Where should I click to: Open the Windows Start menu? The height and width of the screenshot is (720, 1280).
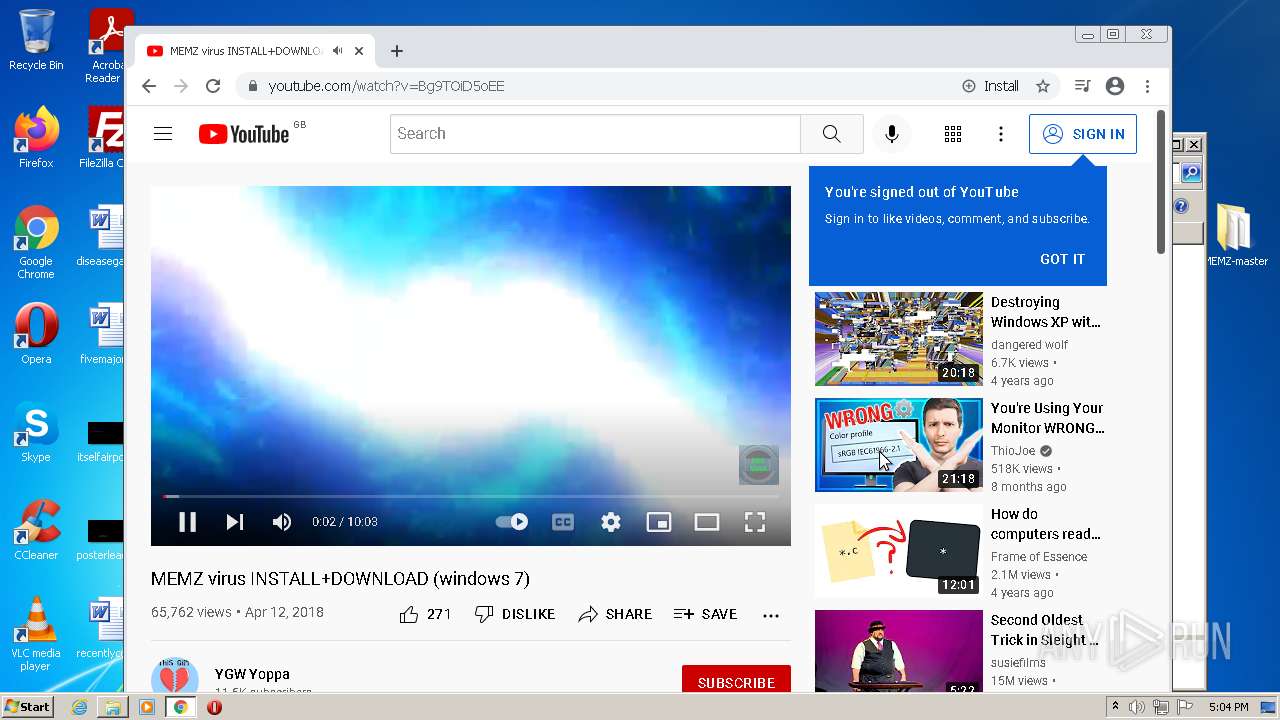(28, 707)
